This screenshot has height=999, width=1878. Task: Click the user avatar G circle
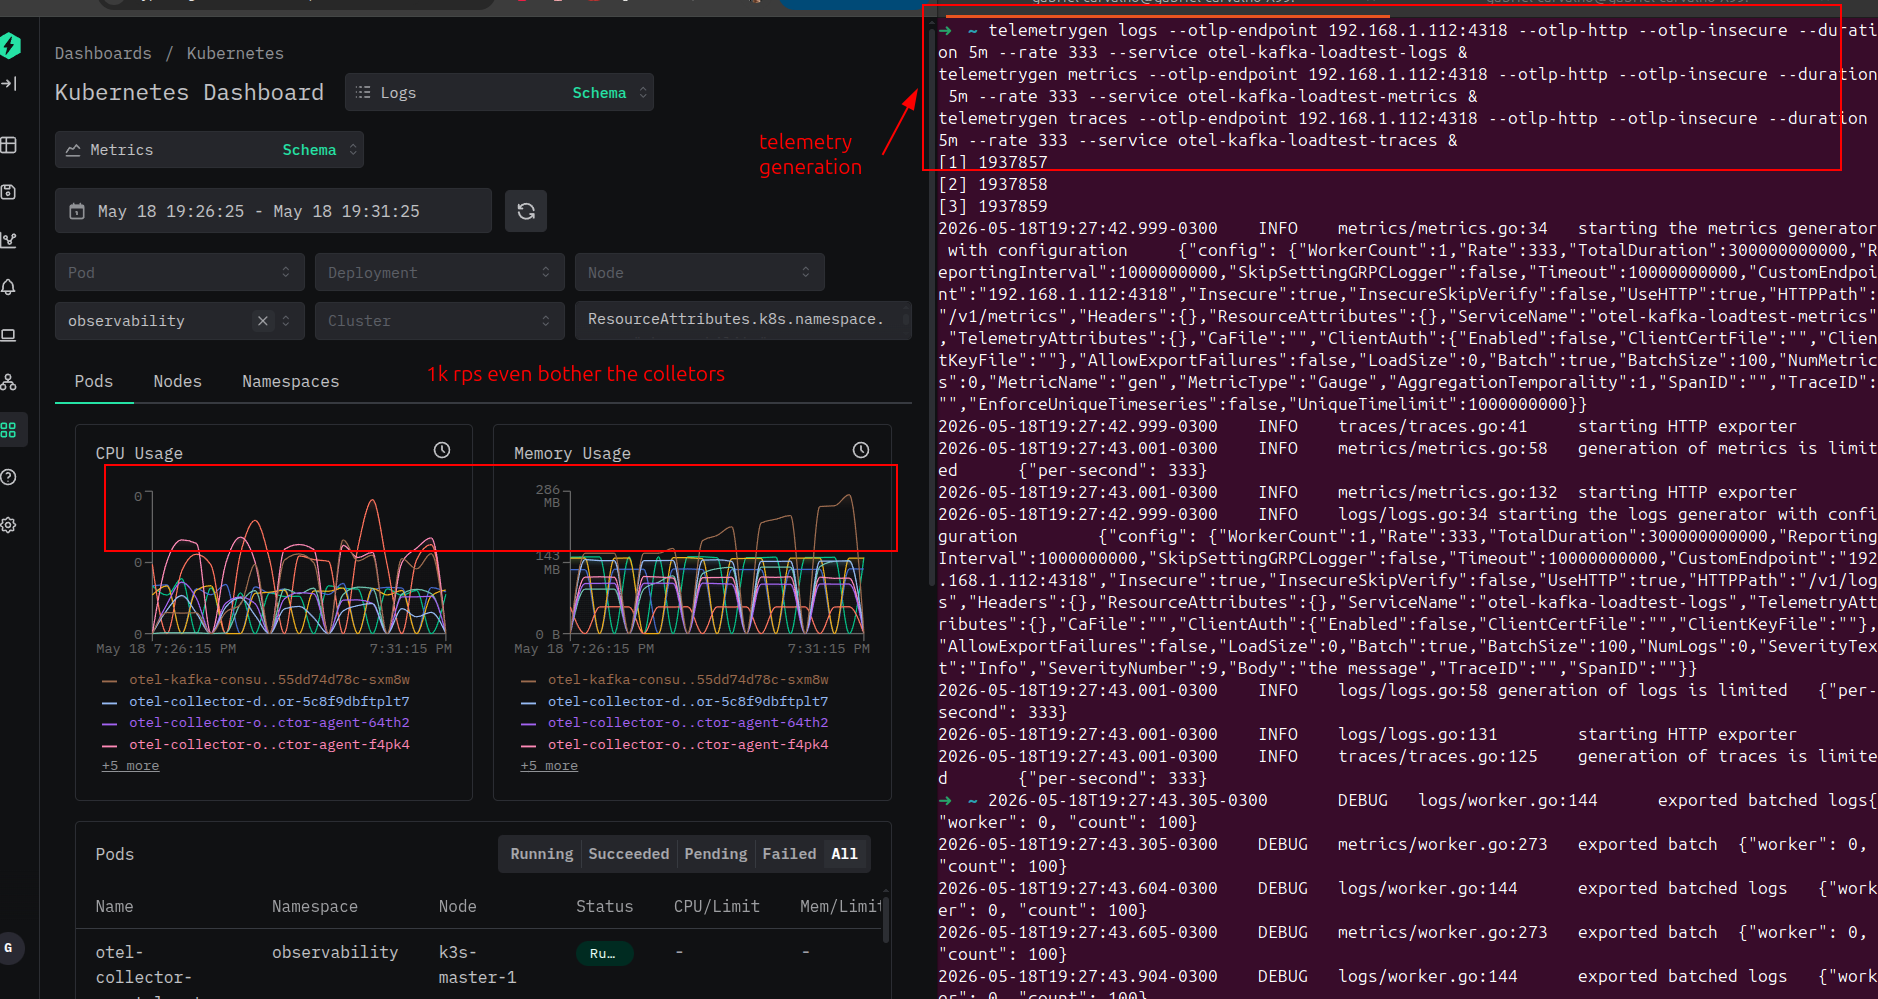[9, 948]
